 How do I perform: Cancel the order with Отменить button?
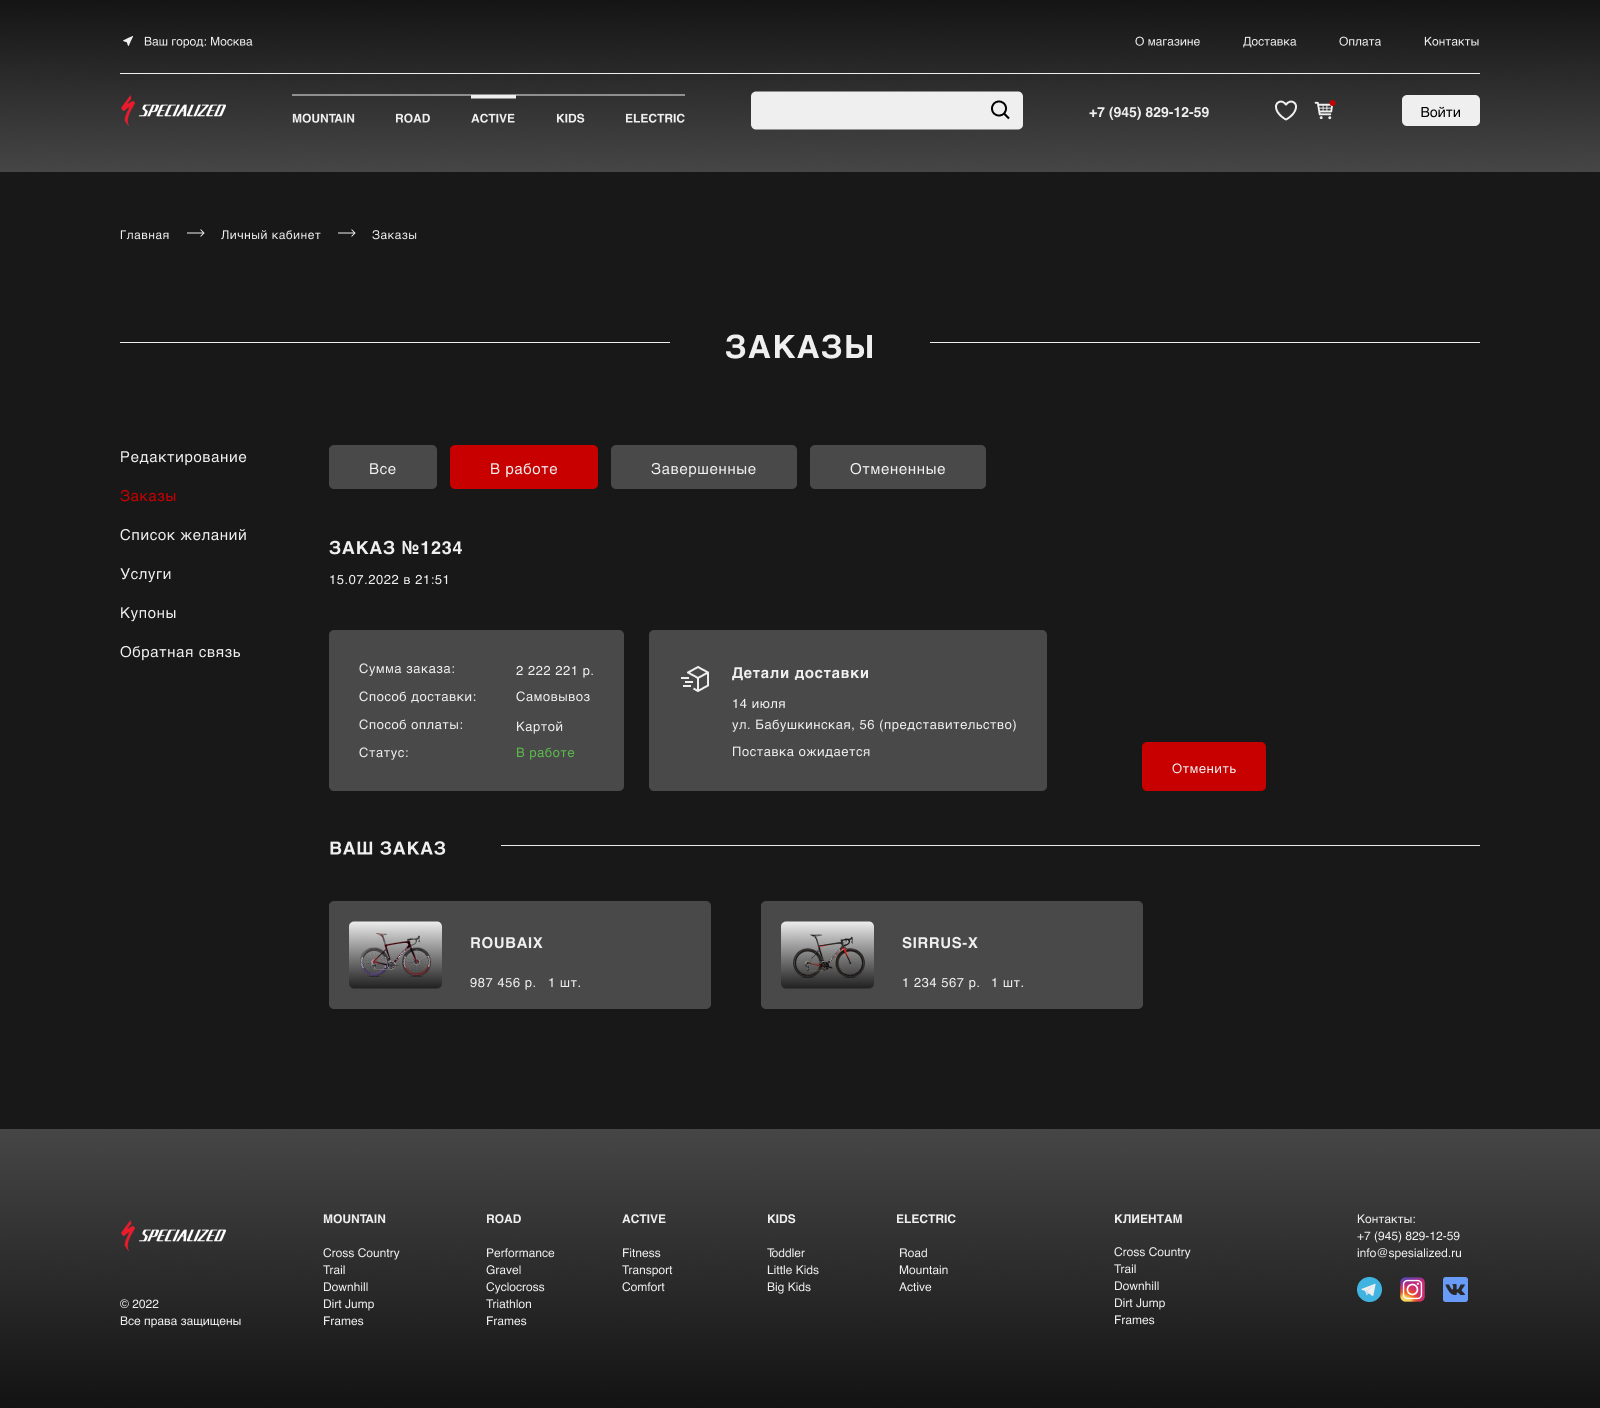click(1204, 767)
